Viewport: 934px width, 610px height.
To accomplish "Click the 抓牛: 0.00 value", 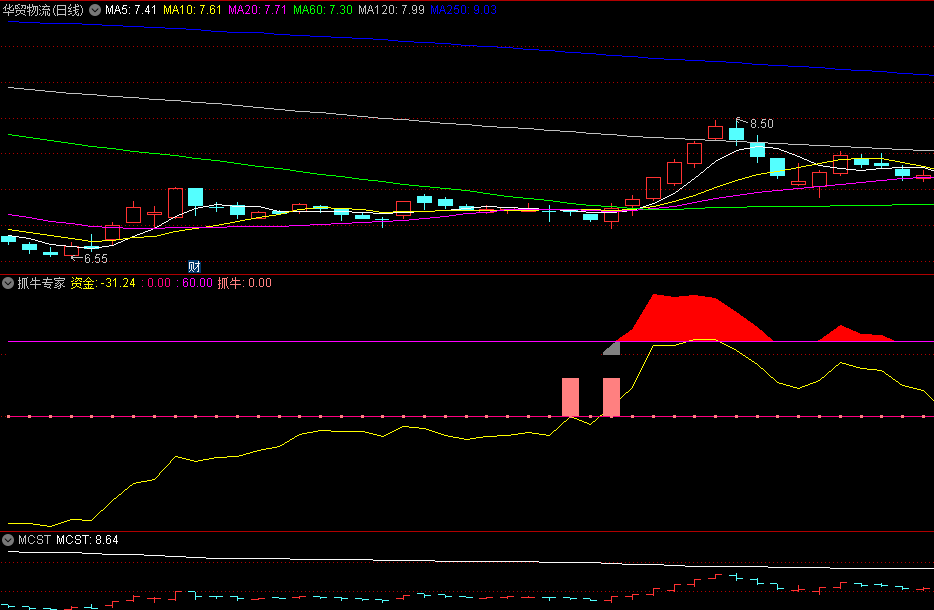I will point(244,283).
